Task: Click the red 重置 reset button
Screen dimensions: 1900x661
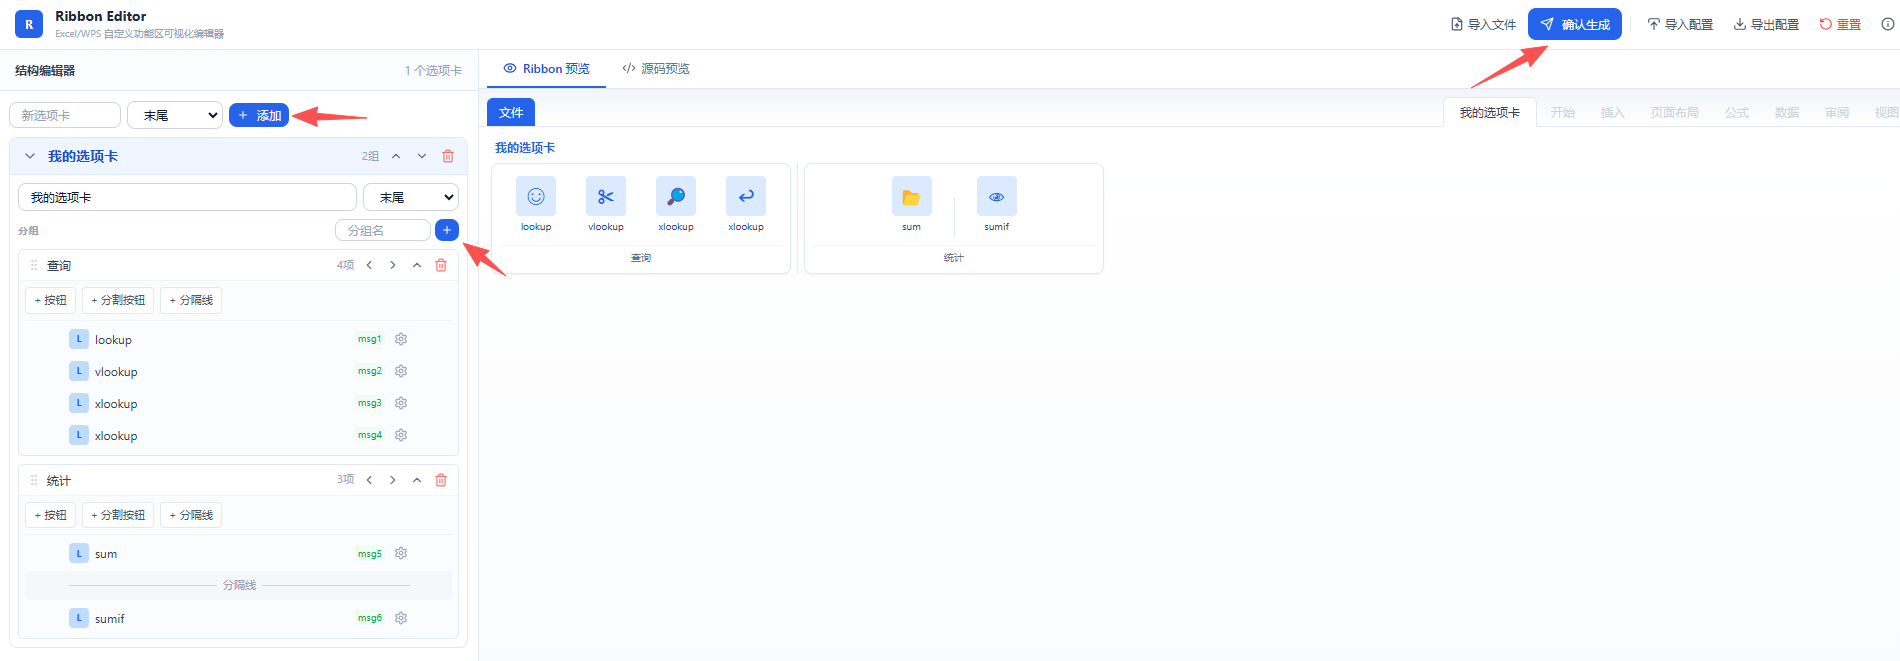Action: pyautogui.click(x=1840, y=24)
